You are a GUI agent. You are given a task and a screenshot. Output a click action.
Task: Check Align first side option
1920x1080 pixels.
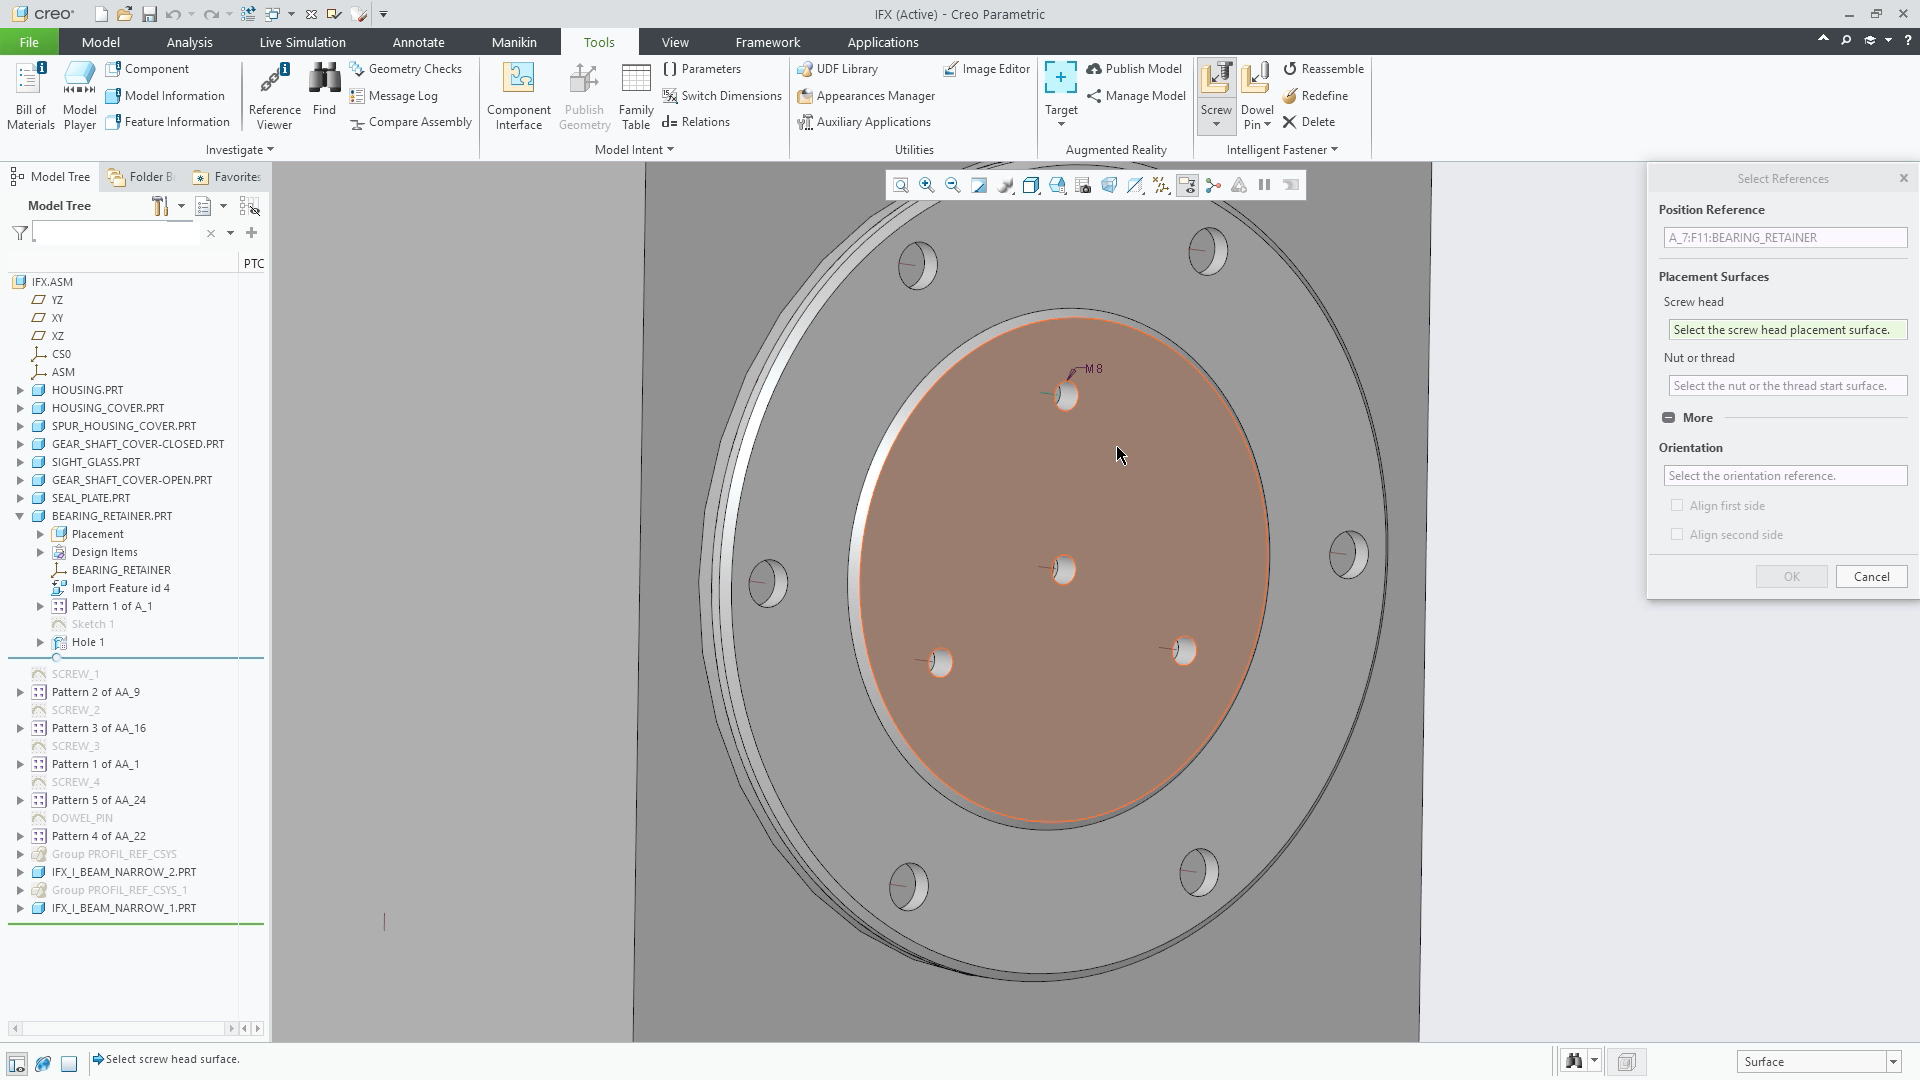tap(1677, 506)
